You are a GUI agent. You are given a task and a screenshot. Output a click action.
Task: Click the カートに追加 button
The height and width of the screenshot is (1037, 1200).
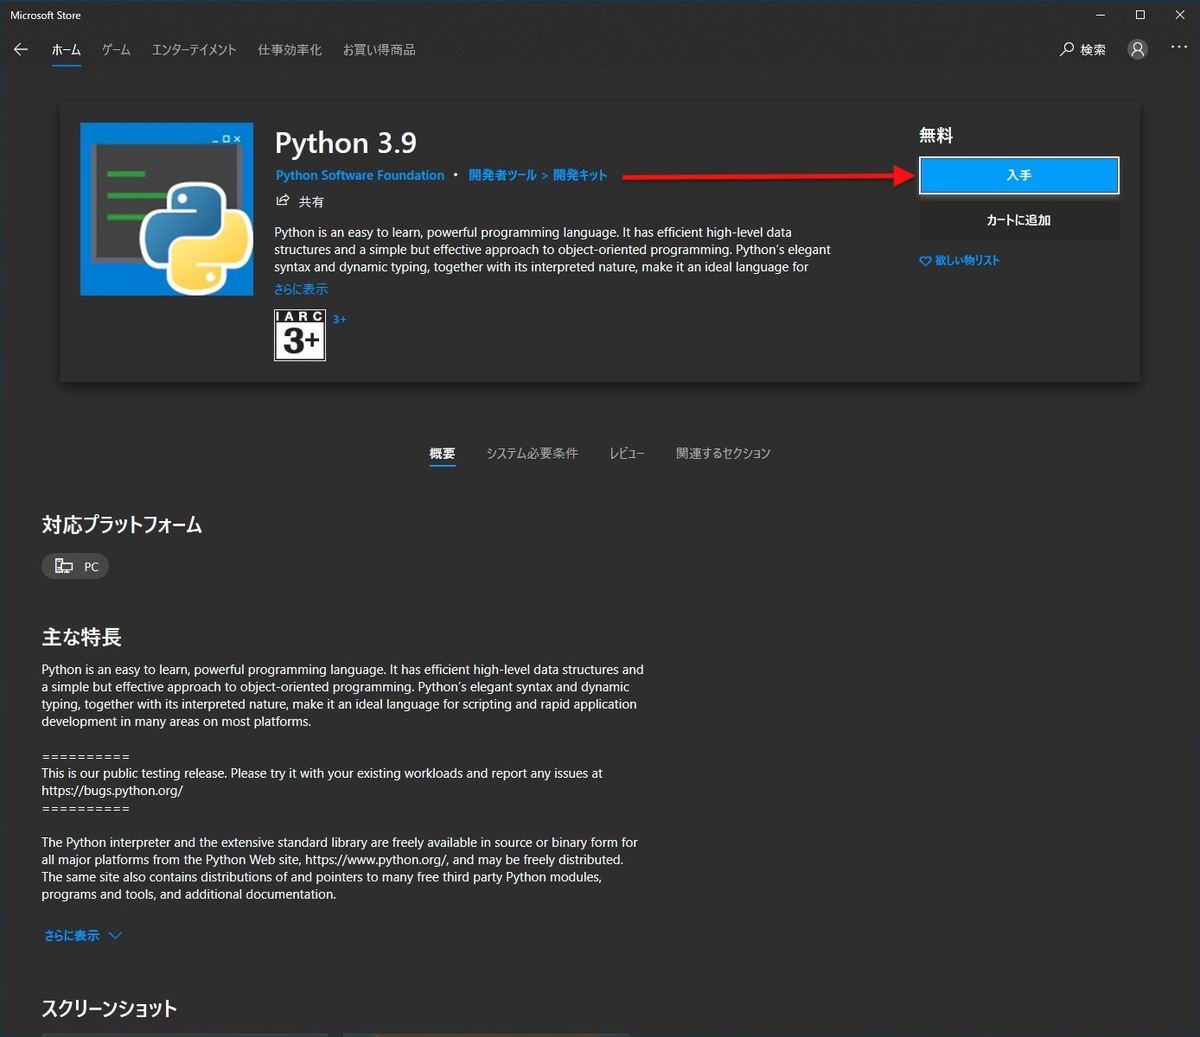pos(1019,220)
